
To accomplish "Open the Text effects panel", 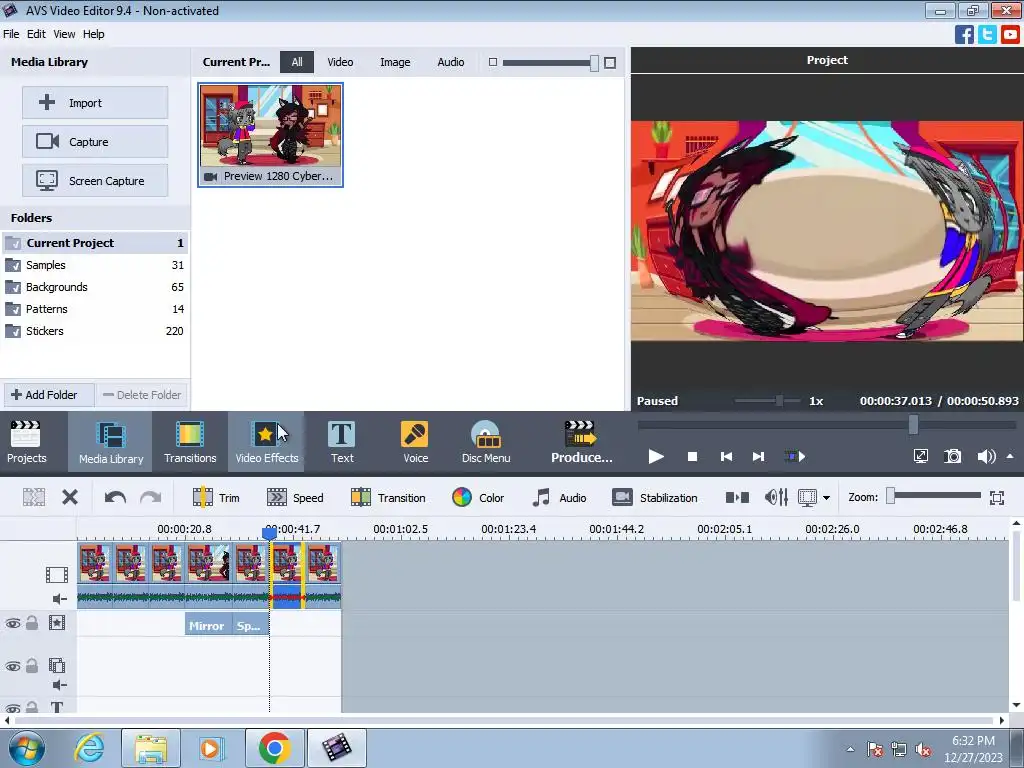I will [x=342, y=442].
